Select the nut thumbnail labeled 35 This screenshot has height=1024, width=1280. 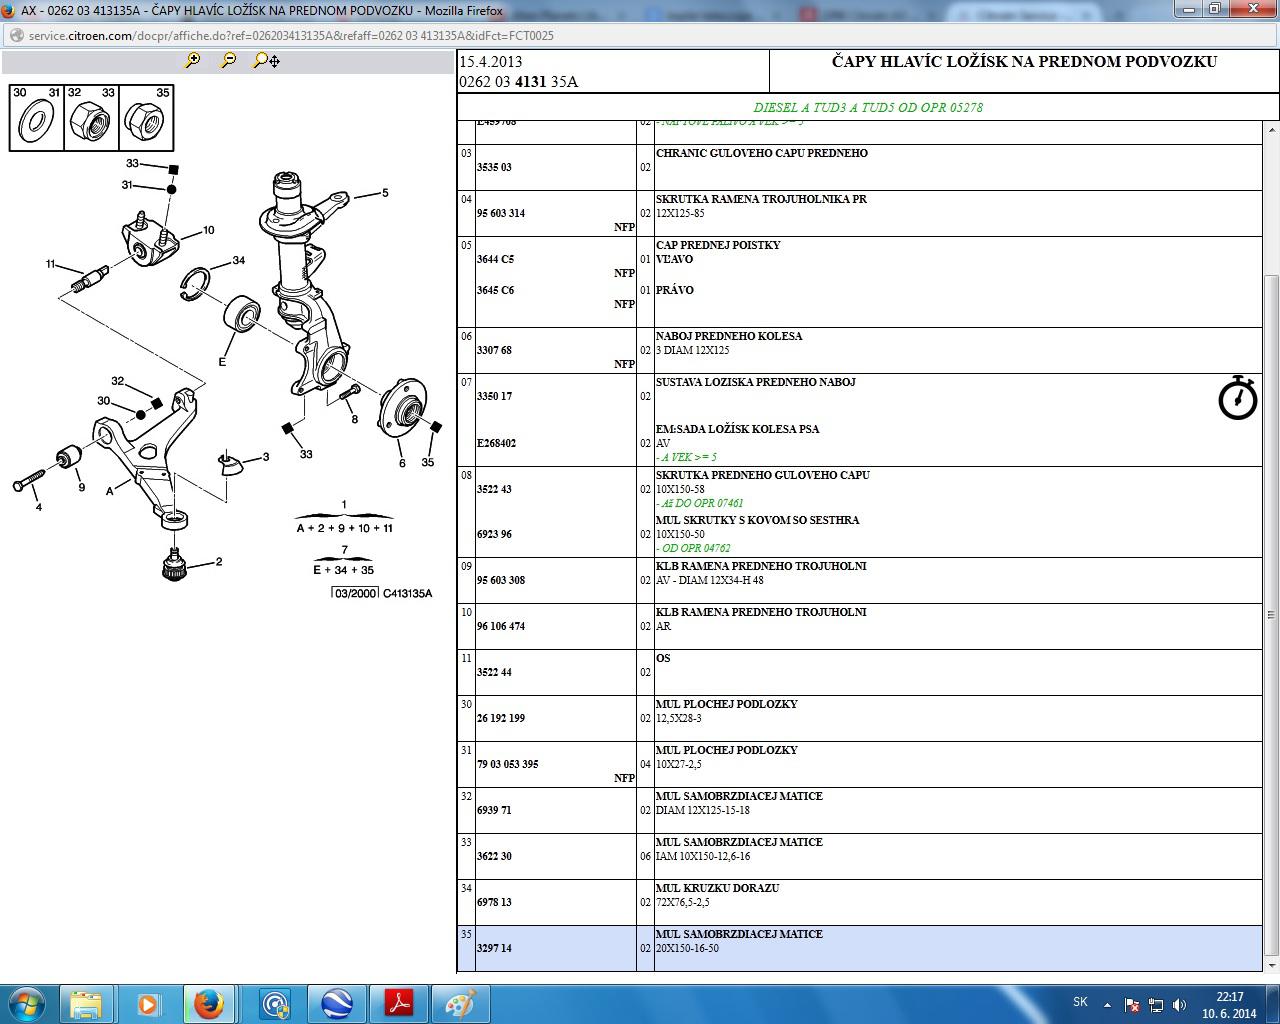(x=146, y=118)
